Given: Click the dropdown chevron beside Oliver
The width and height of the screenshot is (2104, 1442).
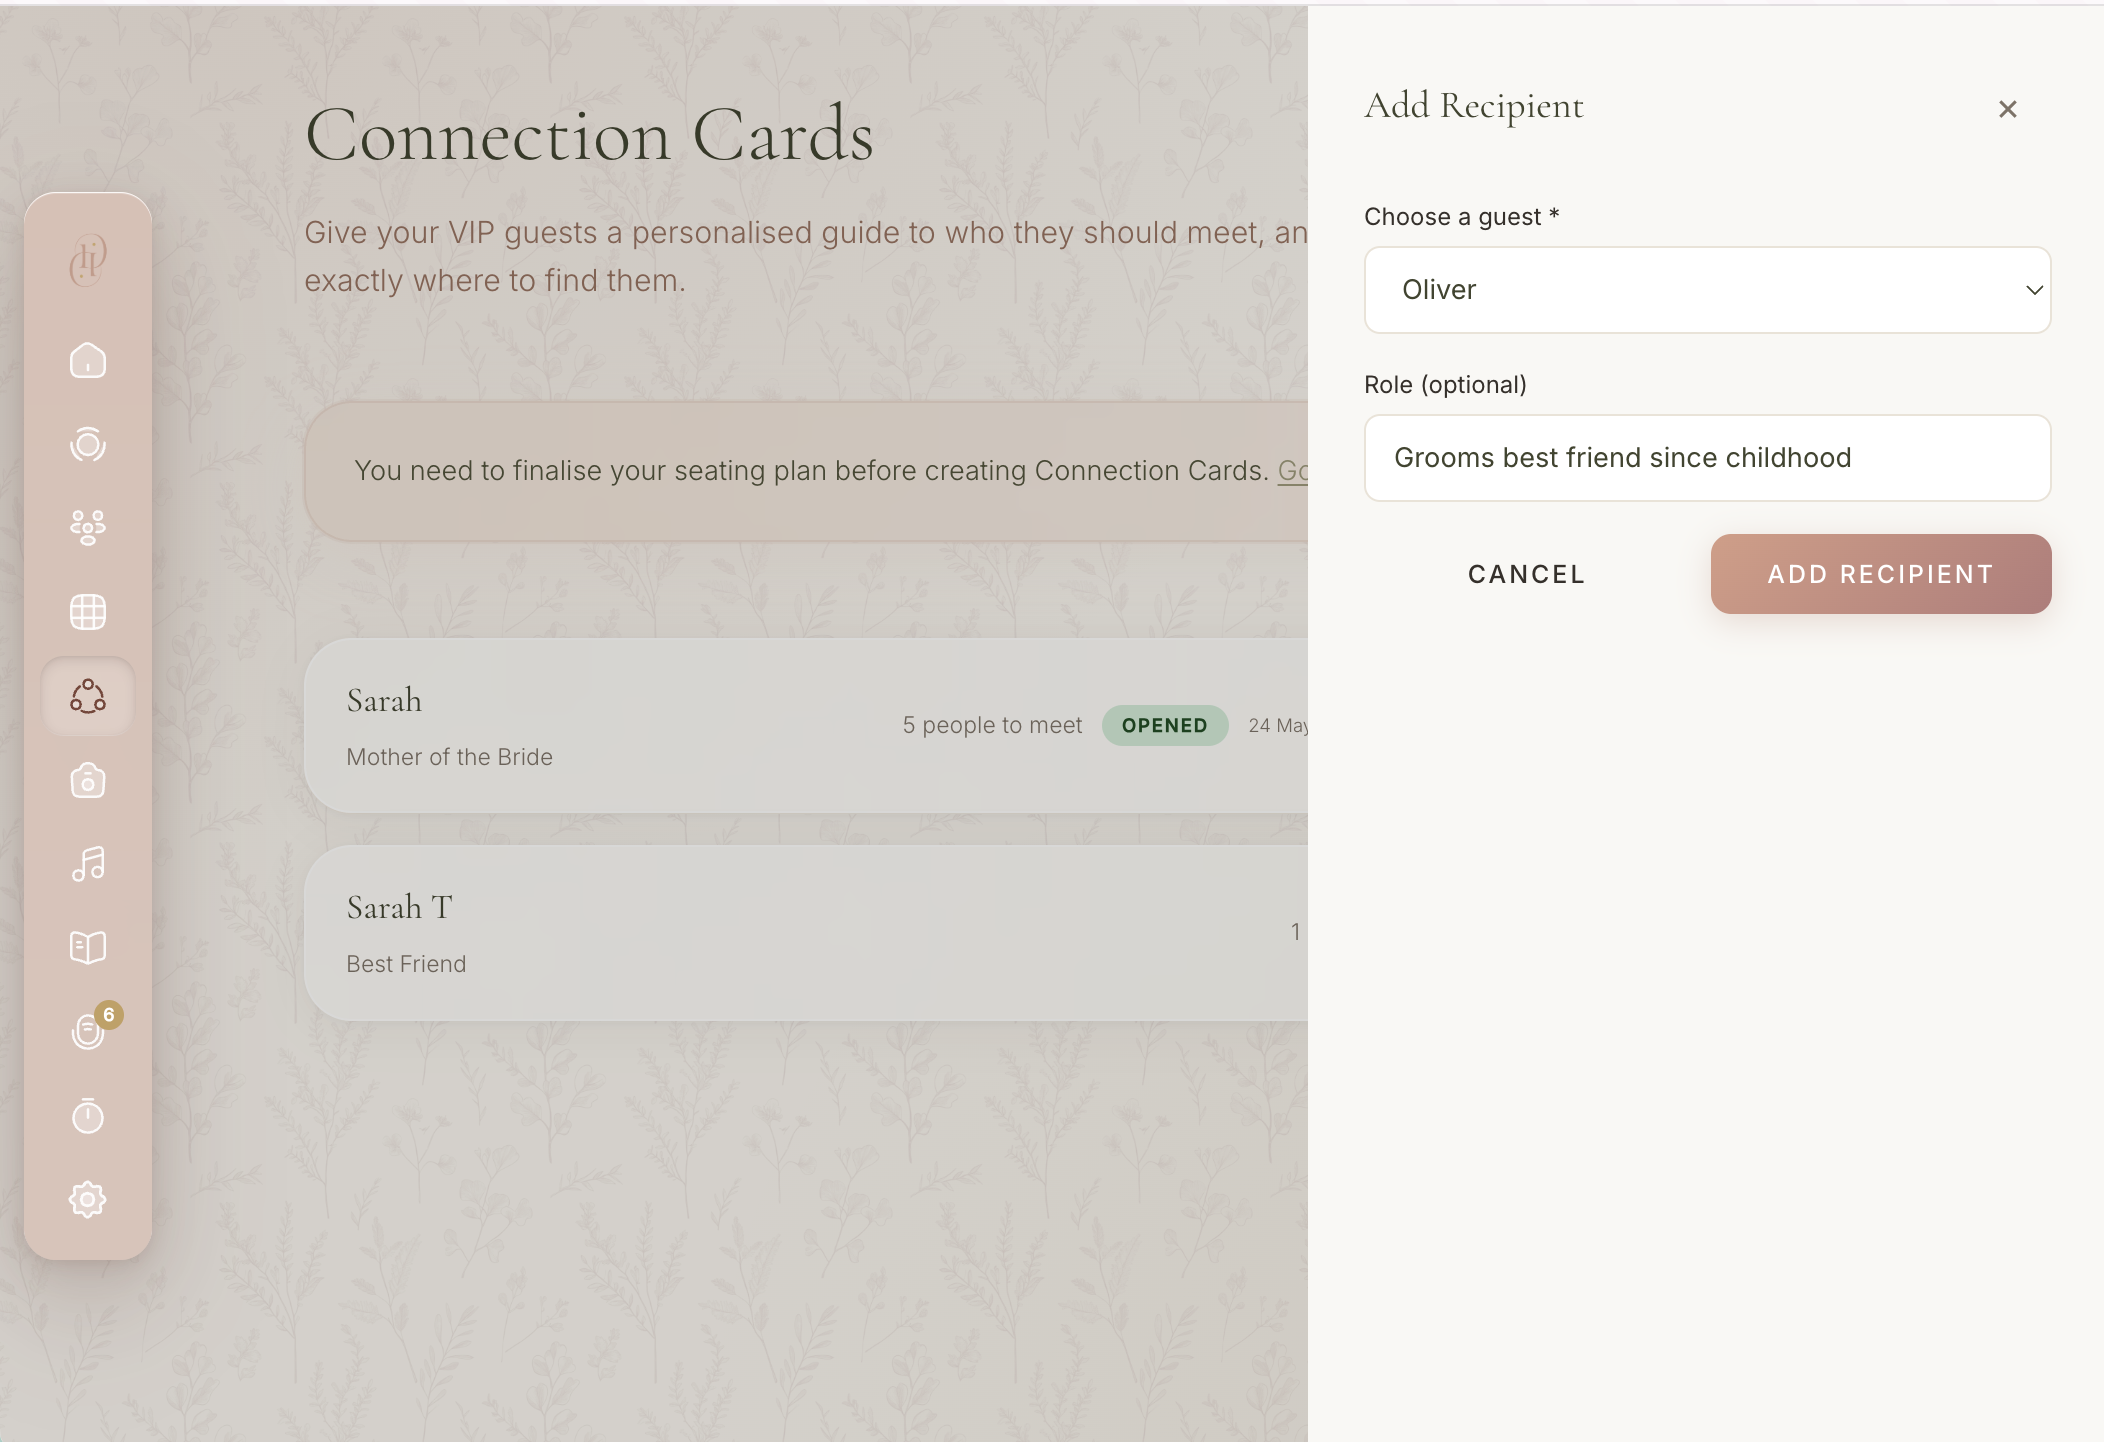Looking at the screenshot, I should tap(2033, 290).
